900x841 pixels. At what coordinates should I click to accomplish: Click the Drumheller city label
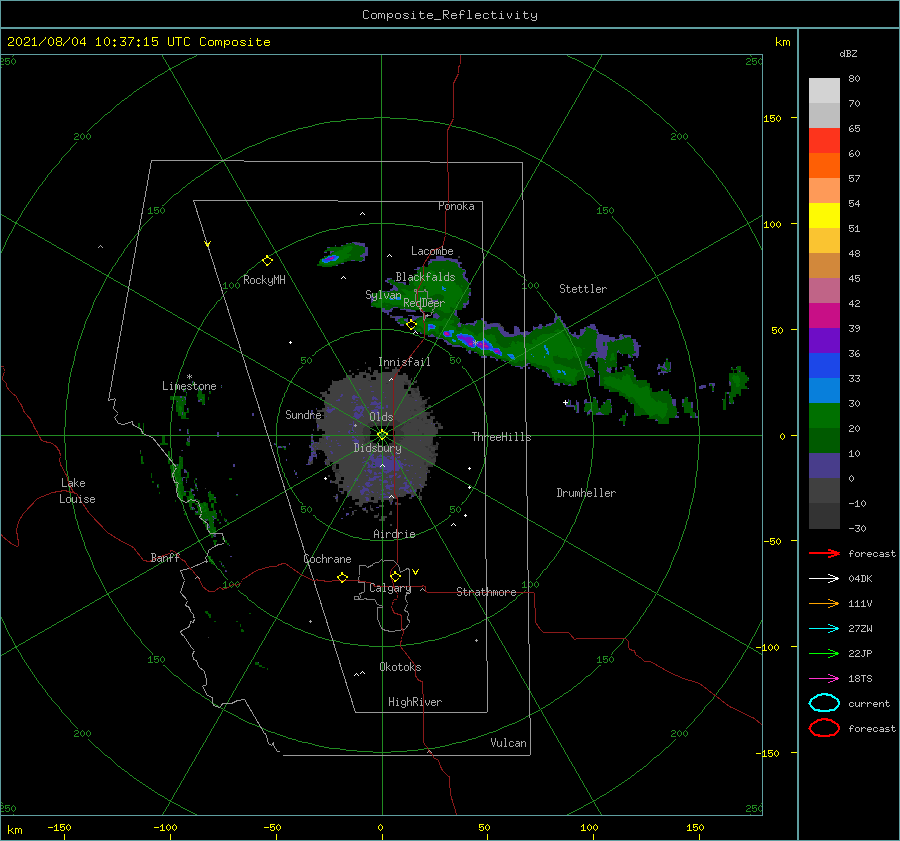coord(586,493)
